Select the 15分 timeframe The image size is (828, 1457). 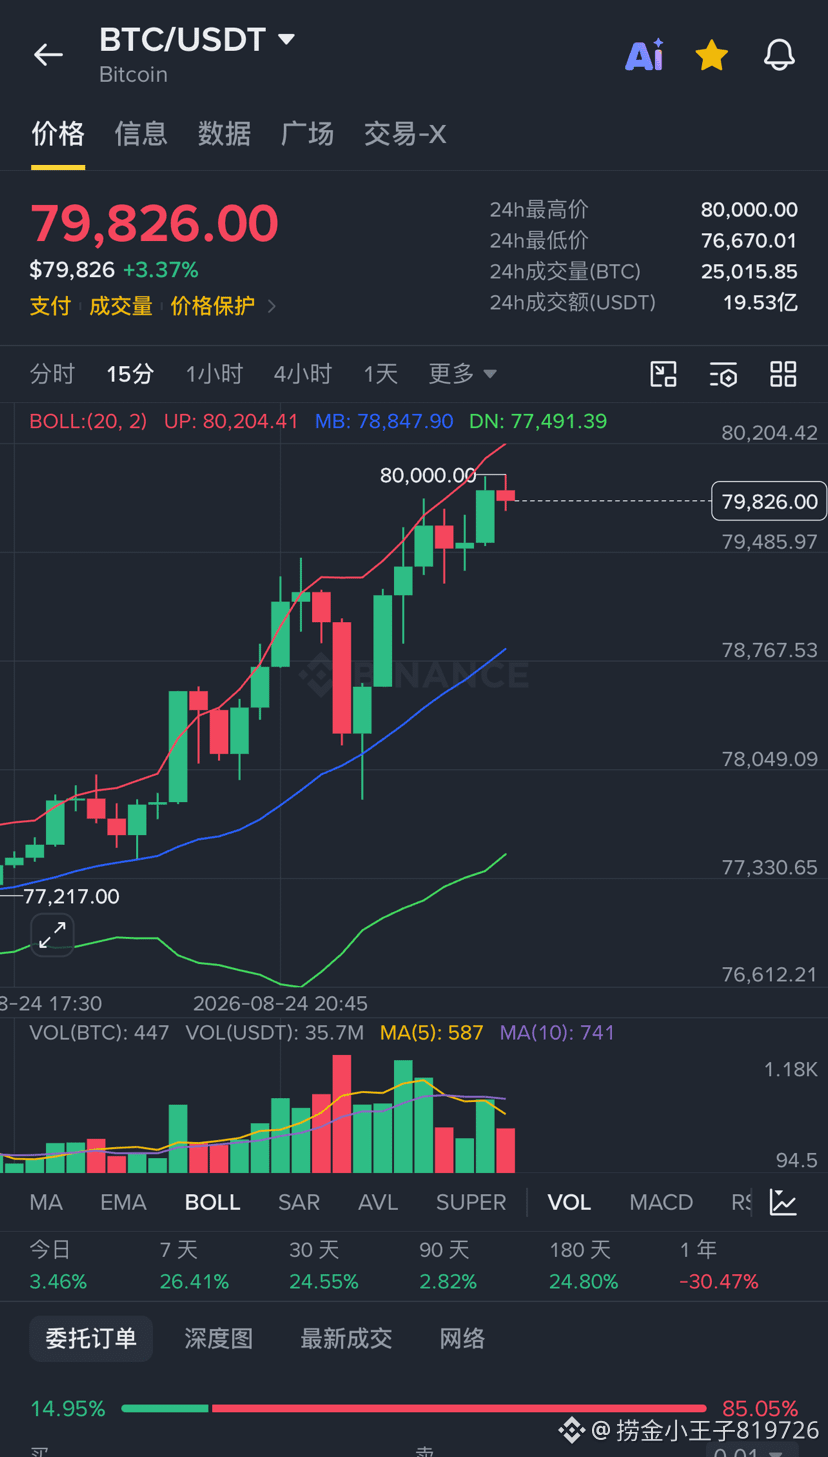130,374
